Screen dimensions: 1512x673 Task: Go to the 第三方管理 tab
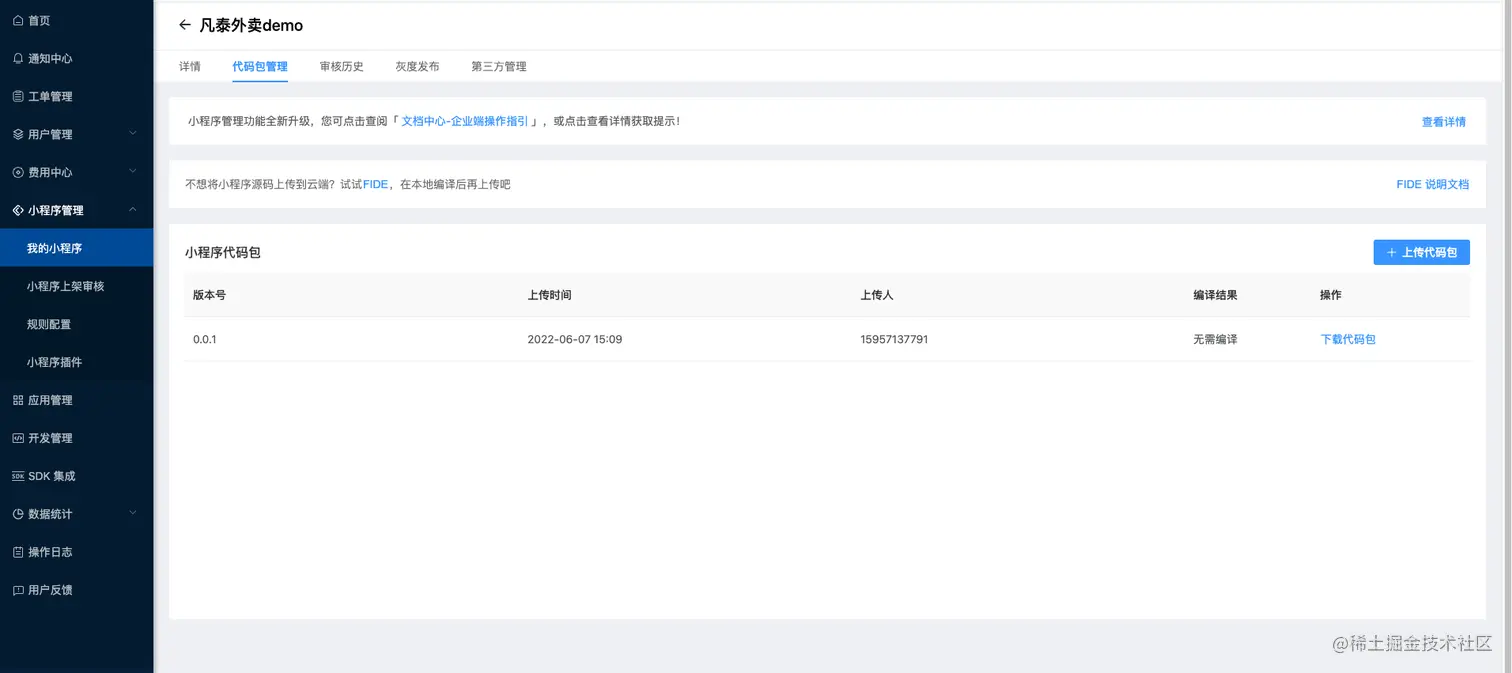(x=499, y=66)
